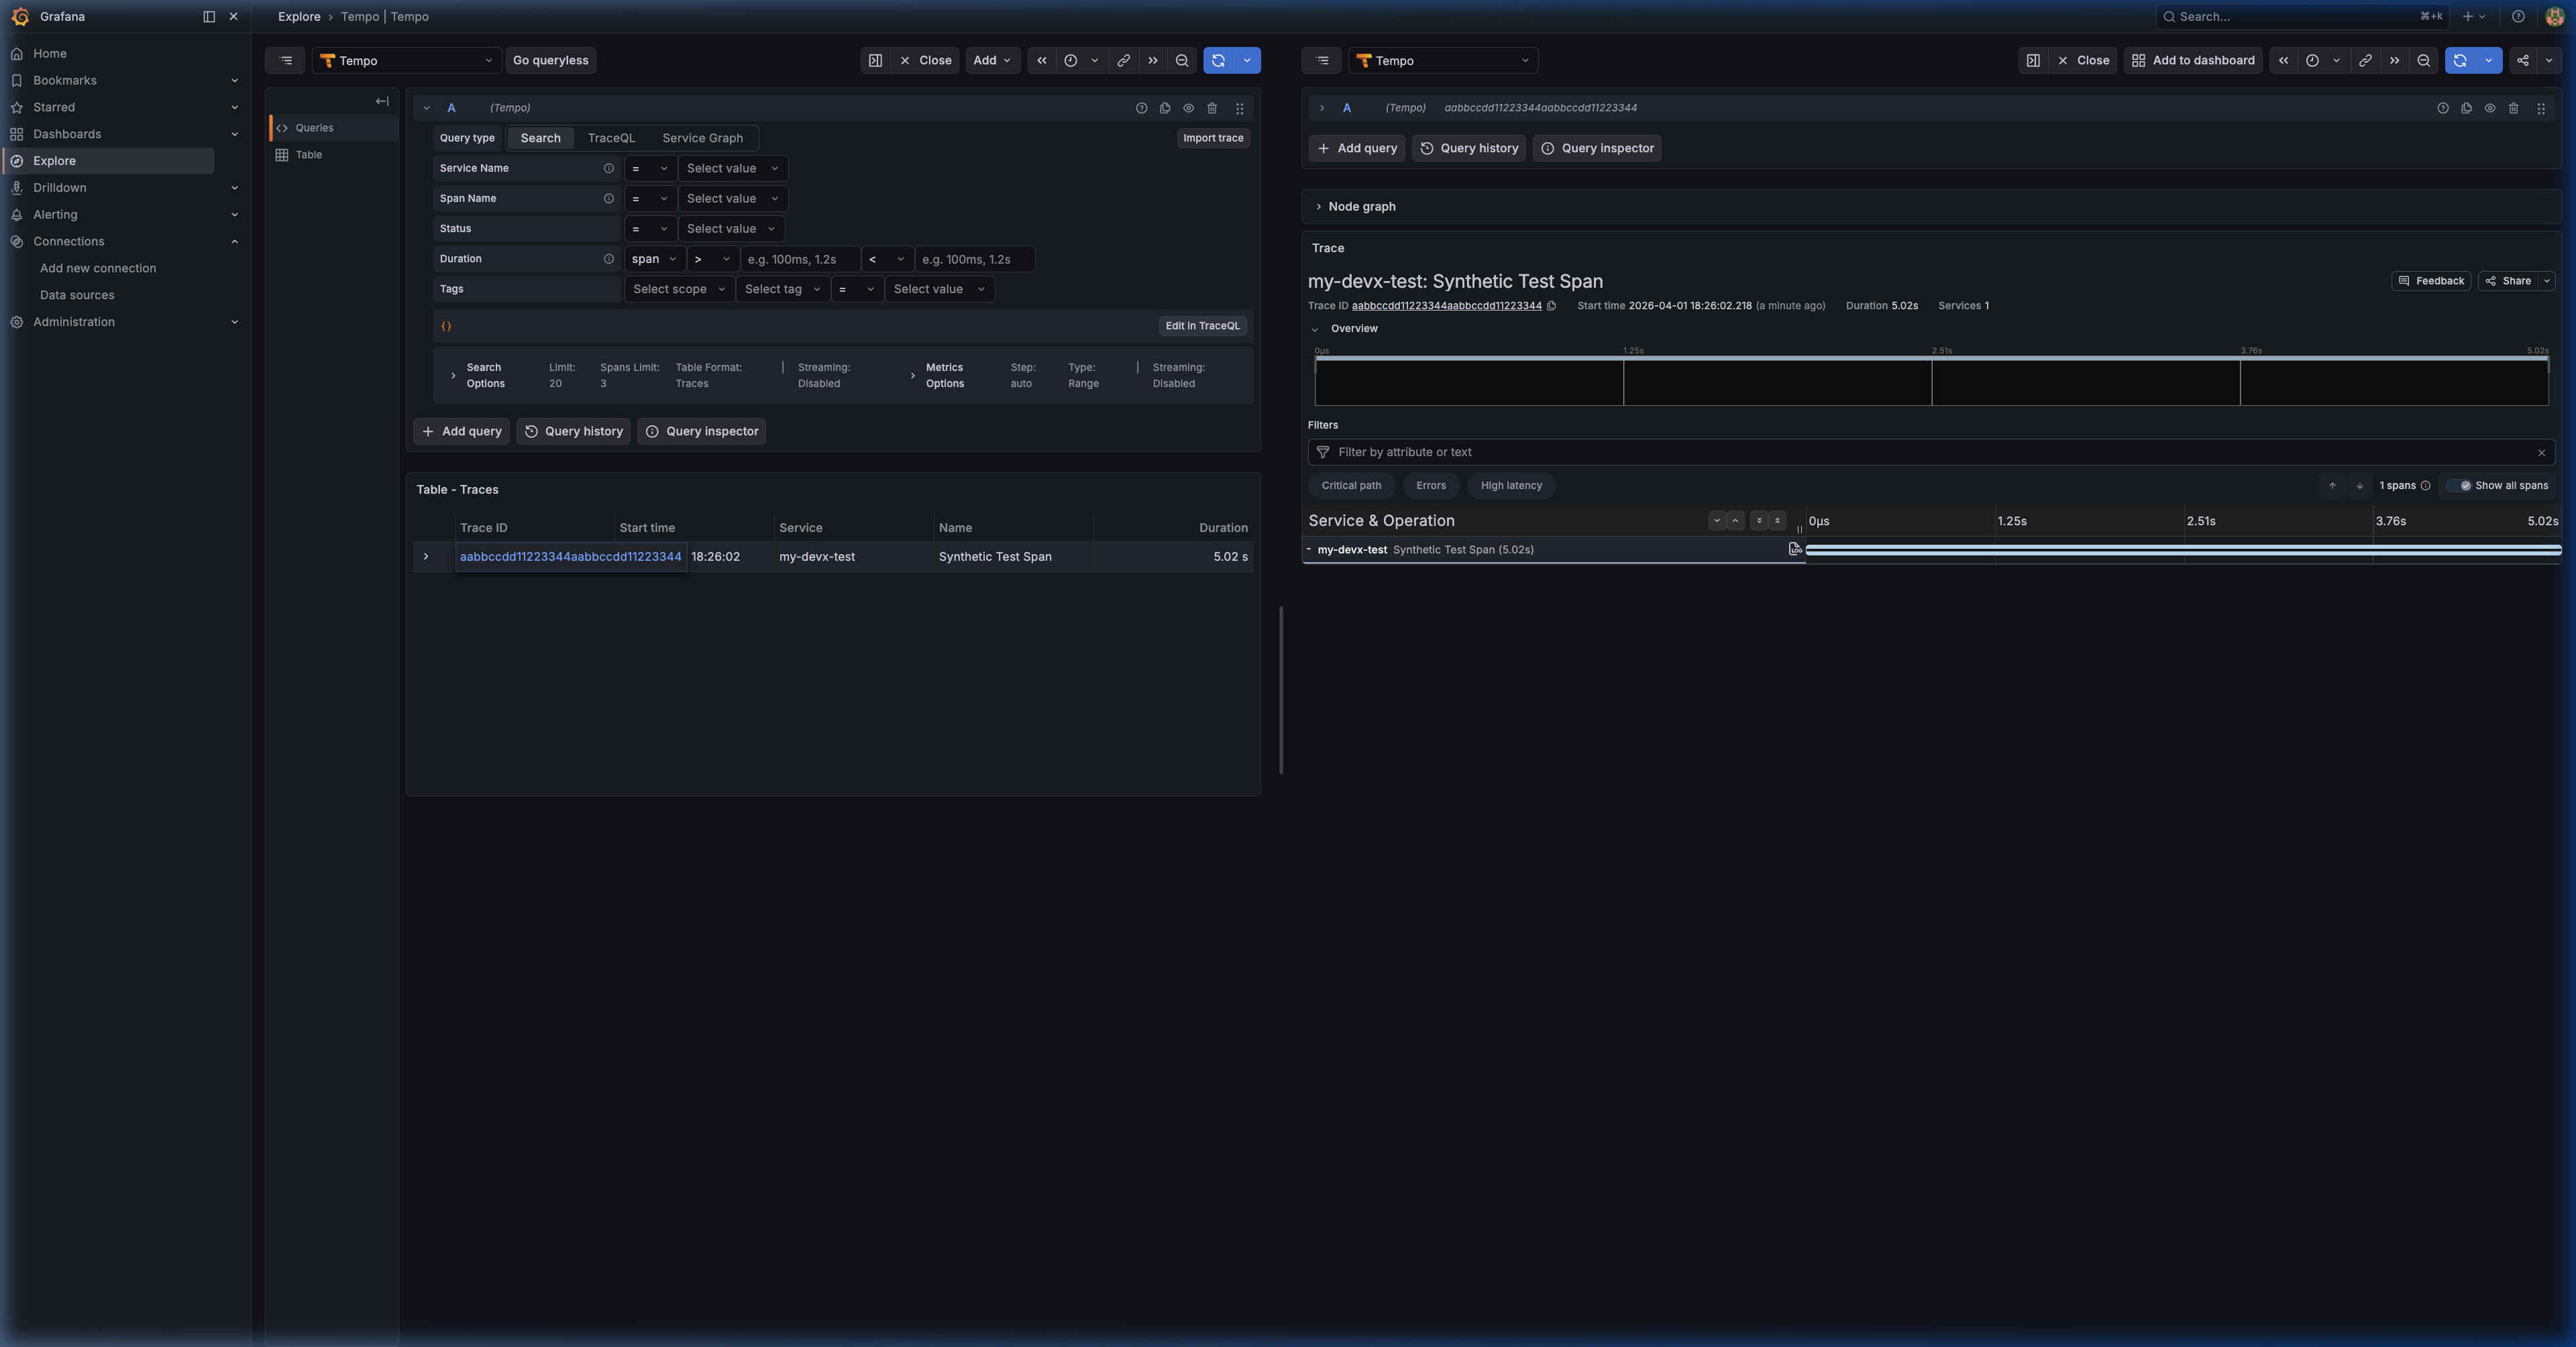Open the Duration span scope dropdown
This screenshot has height=1347, width=2576.
(654, 259)
